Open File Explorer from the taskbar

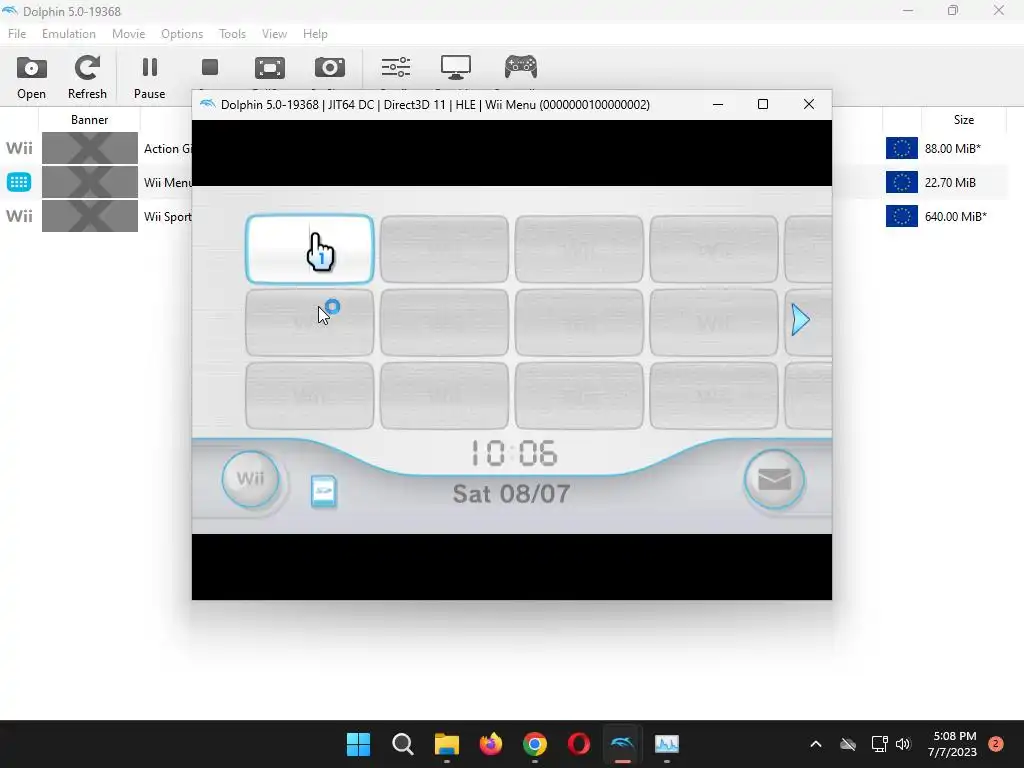pyautogui.click(x=447, y=744)
